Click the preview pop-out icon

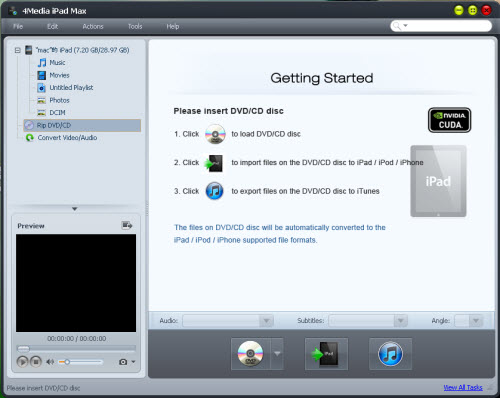point(127,226)
